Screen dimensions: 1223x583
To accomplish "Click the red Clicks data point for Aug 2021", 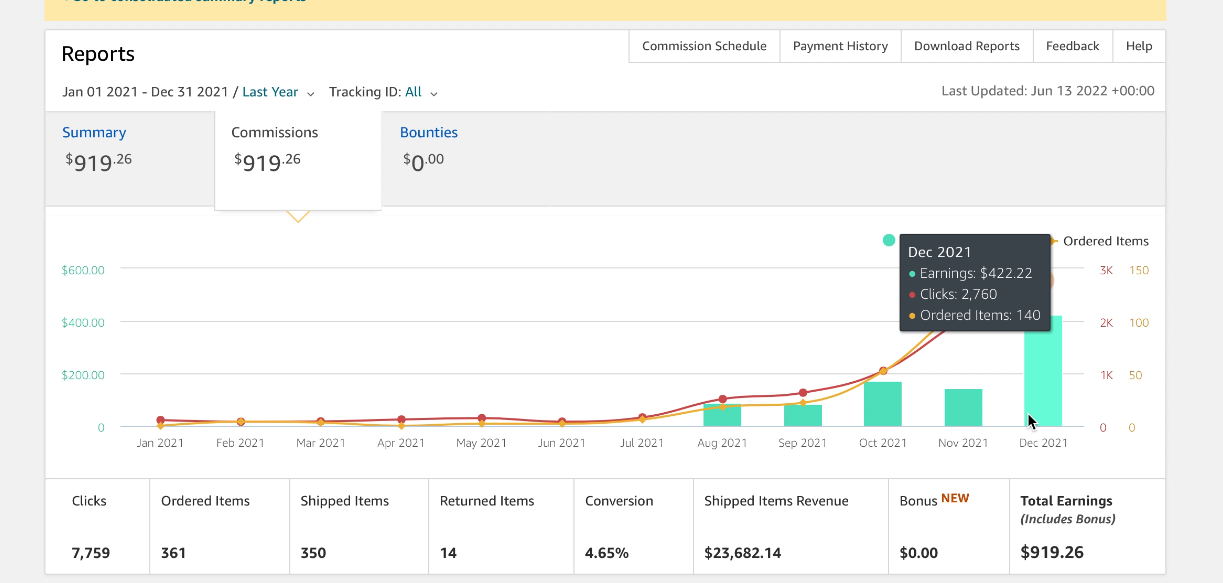I will coord(722,399).
